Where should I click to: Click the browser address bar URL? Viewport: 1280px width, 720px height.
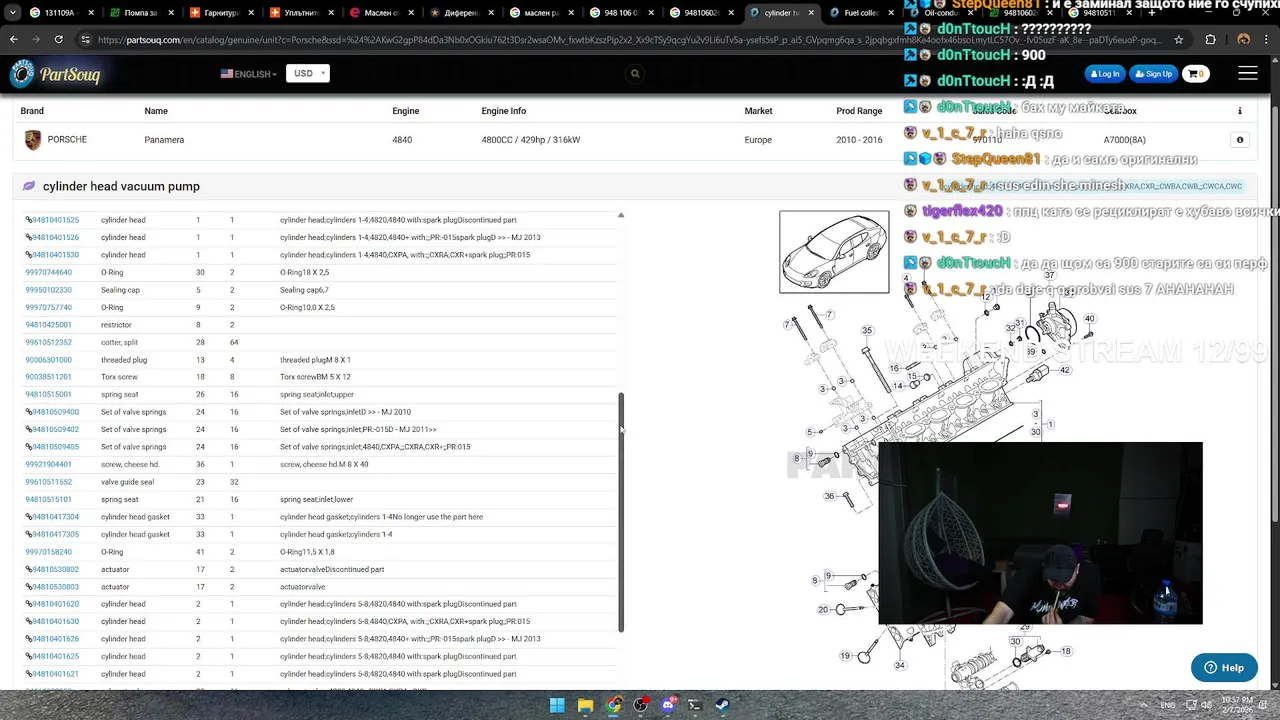point(630,40)
